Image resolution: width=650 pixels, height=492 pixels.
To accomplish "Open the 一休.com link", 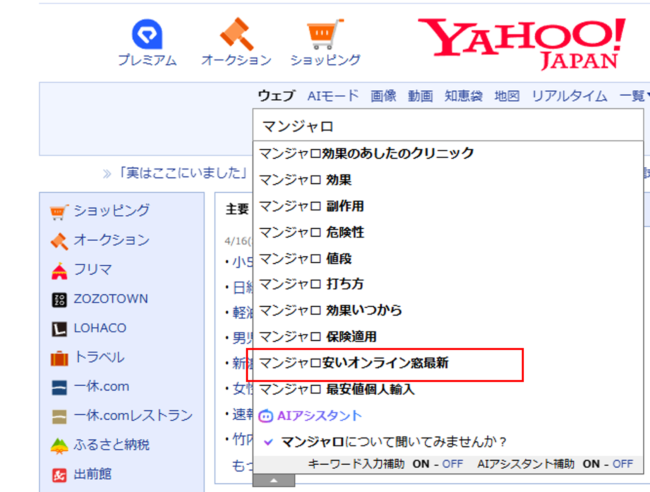I will 101,386.
